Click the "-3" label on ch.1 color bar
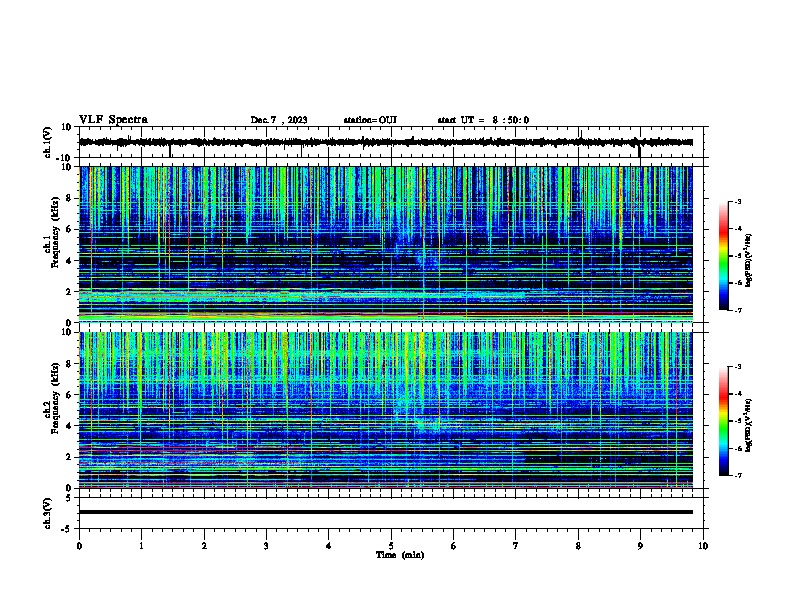This screenshot has height=612, width=792. pos(738,202)
